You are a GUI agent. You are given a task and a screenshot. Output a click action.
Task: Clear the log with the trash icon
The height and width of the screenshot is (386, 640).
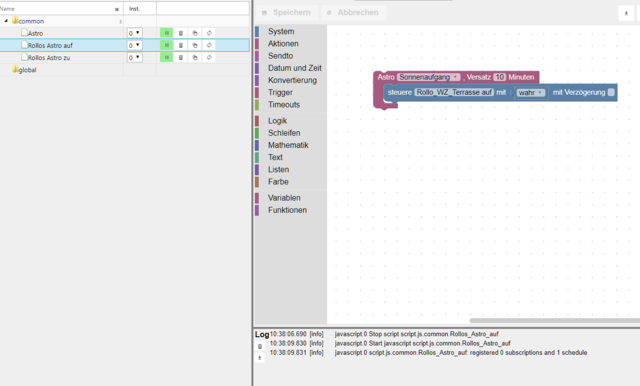tap(260, 346)
